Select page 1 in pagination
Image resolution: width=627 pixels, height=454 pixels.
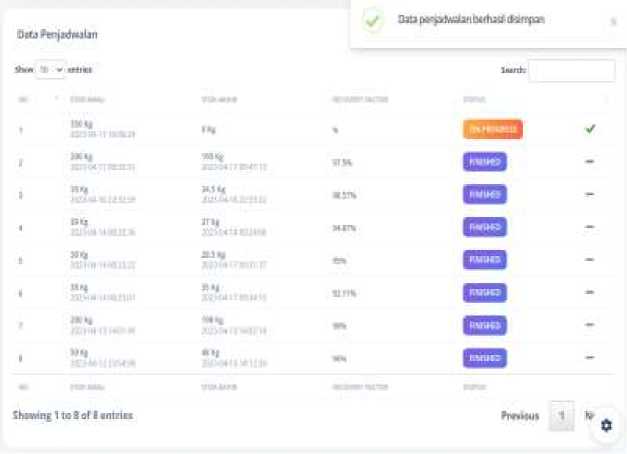pyautogui.click(x=561, y=416)
